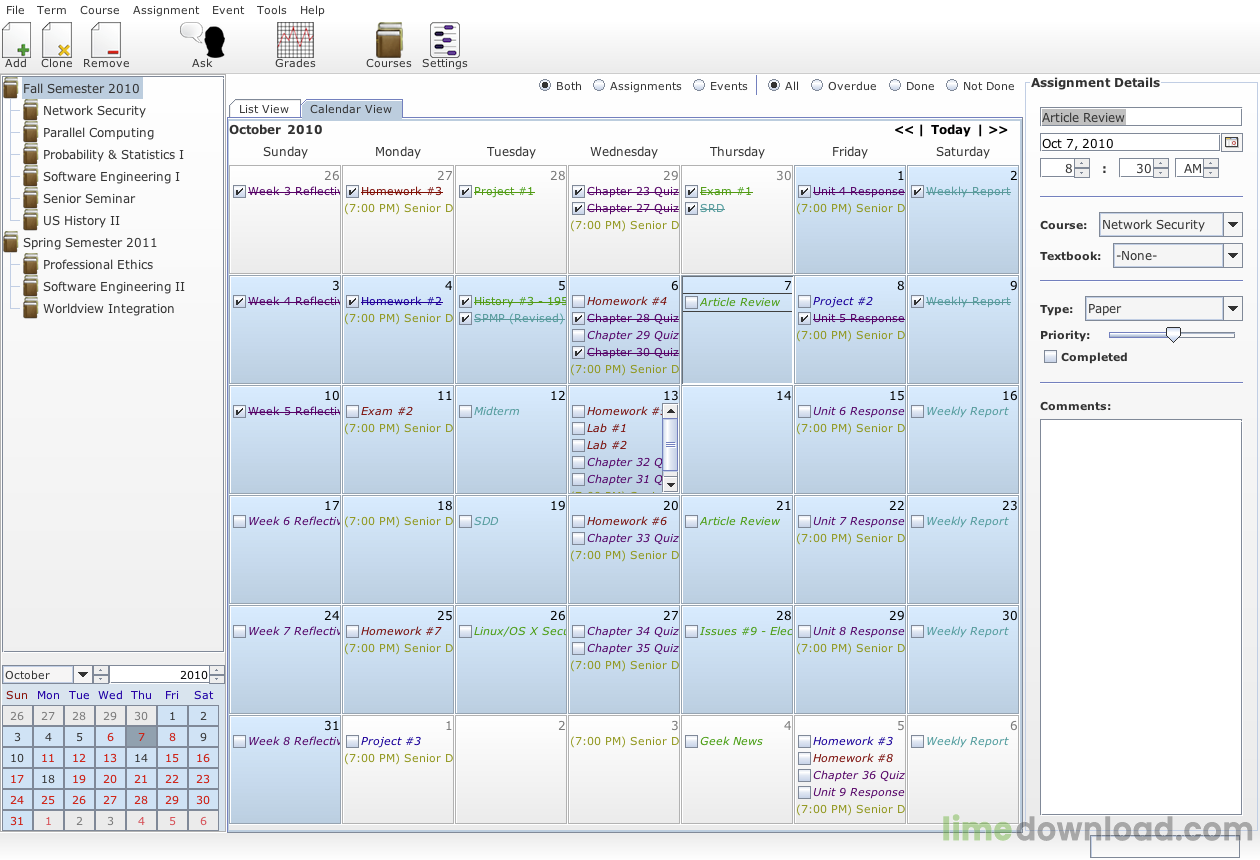
Task: Open the date picker calendar icon
Action: pos(1232,143)
